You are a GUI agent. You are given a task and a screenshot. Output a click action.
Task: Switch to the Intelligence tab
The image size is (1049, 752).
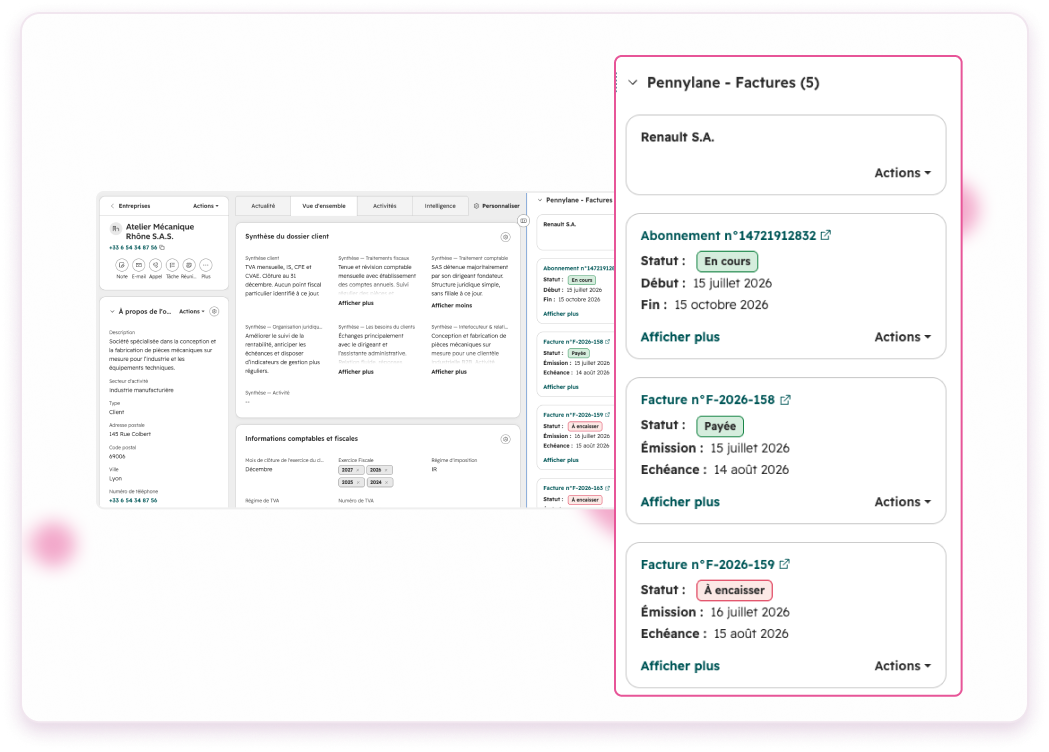[x=440, y=206]
